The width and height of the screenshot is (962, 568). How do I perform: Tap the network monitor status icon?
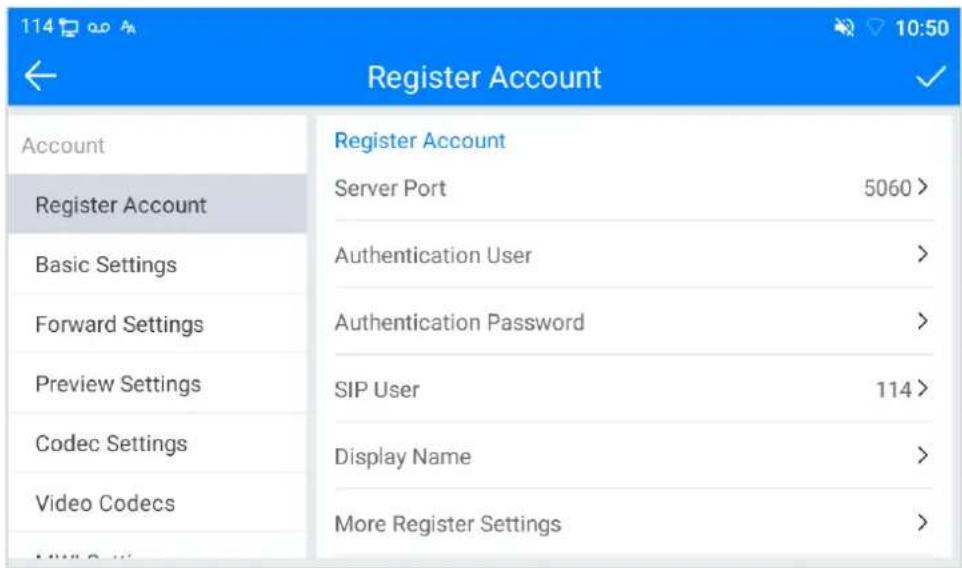69,28
